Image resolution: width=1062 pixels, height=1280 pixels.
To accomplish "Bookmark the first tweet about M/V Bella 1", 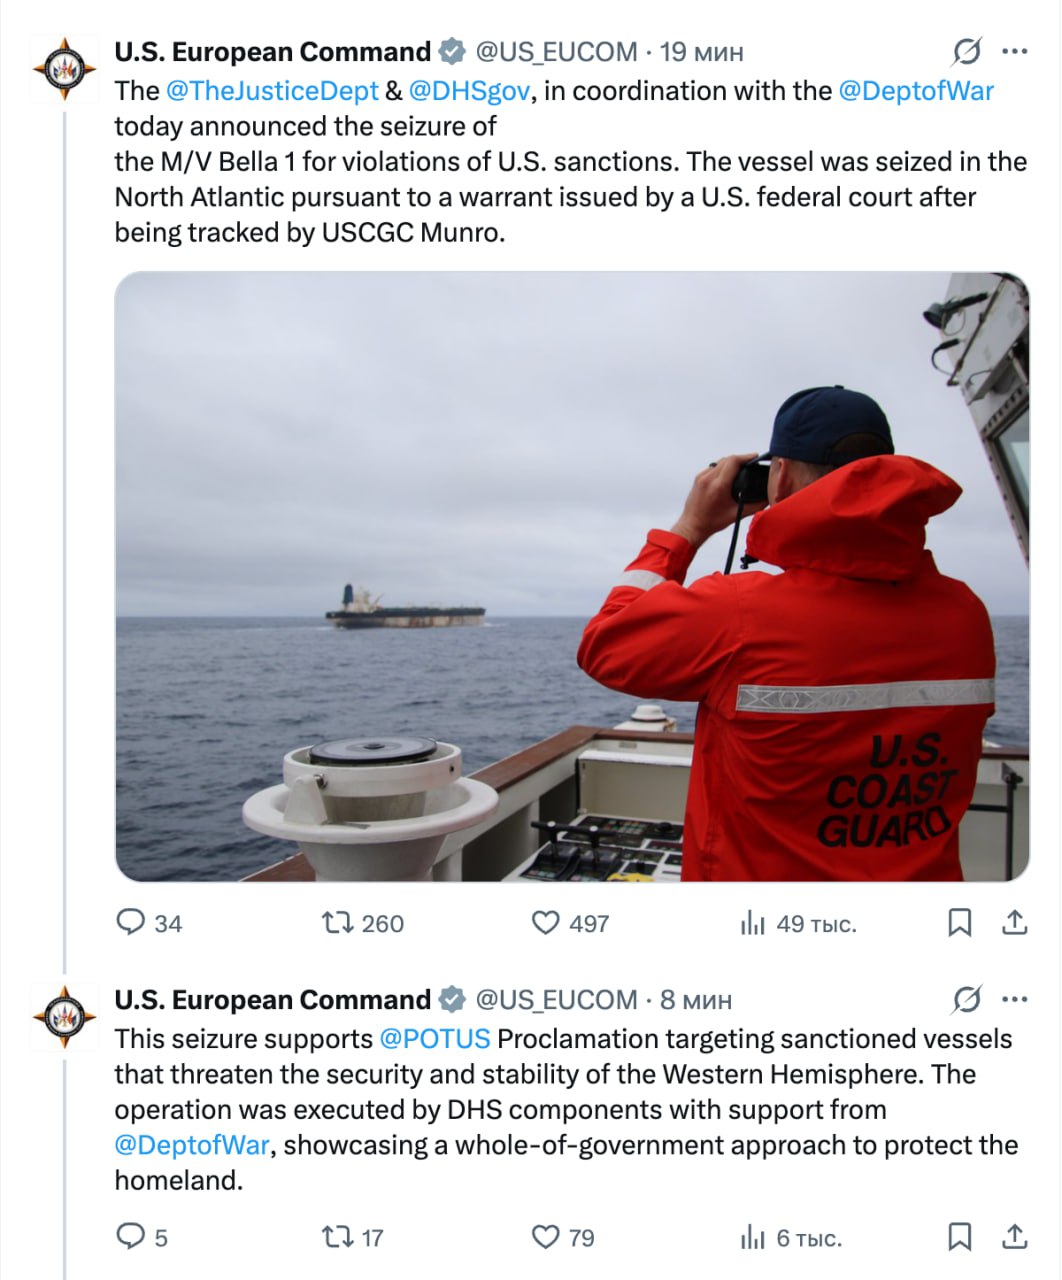I will point(959,922).
